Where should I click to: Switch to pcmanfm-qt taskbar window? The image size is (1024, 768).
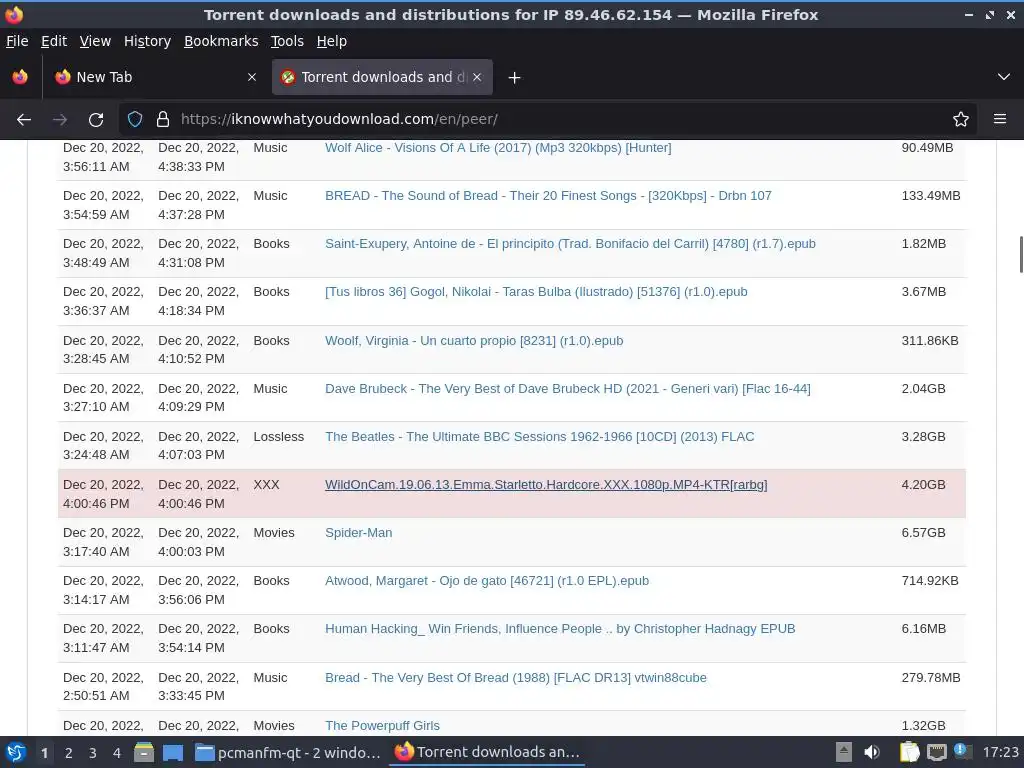tap(288, 752)
